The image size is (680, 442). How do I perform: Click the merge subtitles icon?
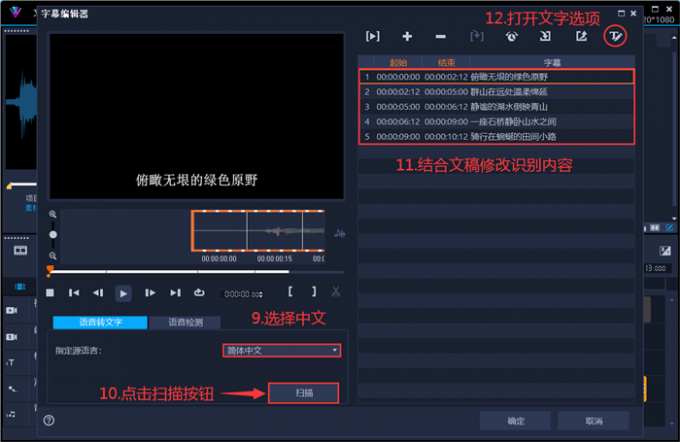click(x=477, y=36)
